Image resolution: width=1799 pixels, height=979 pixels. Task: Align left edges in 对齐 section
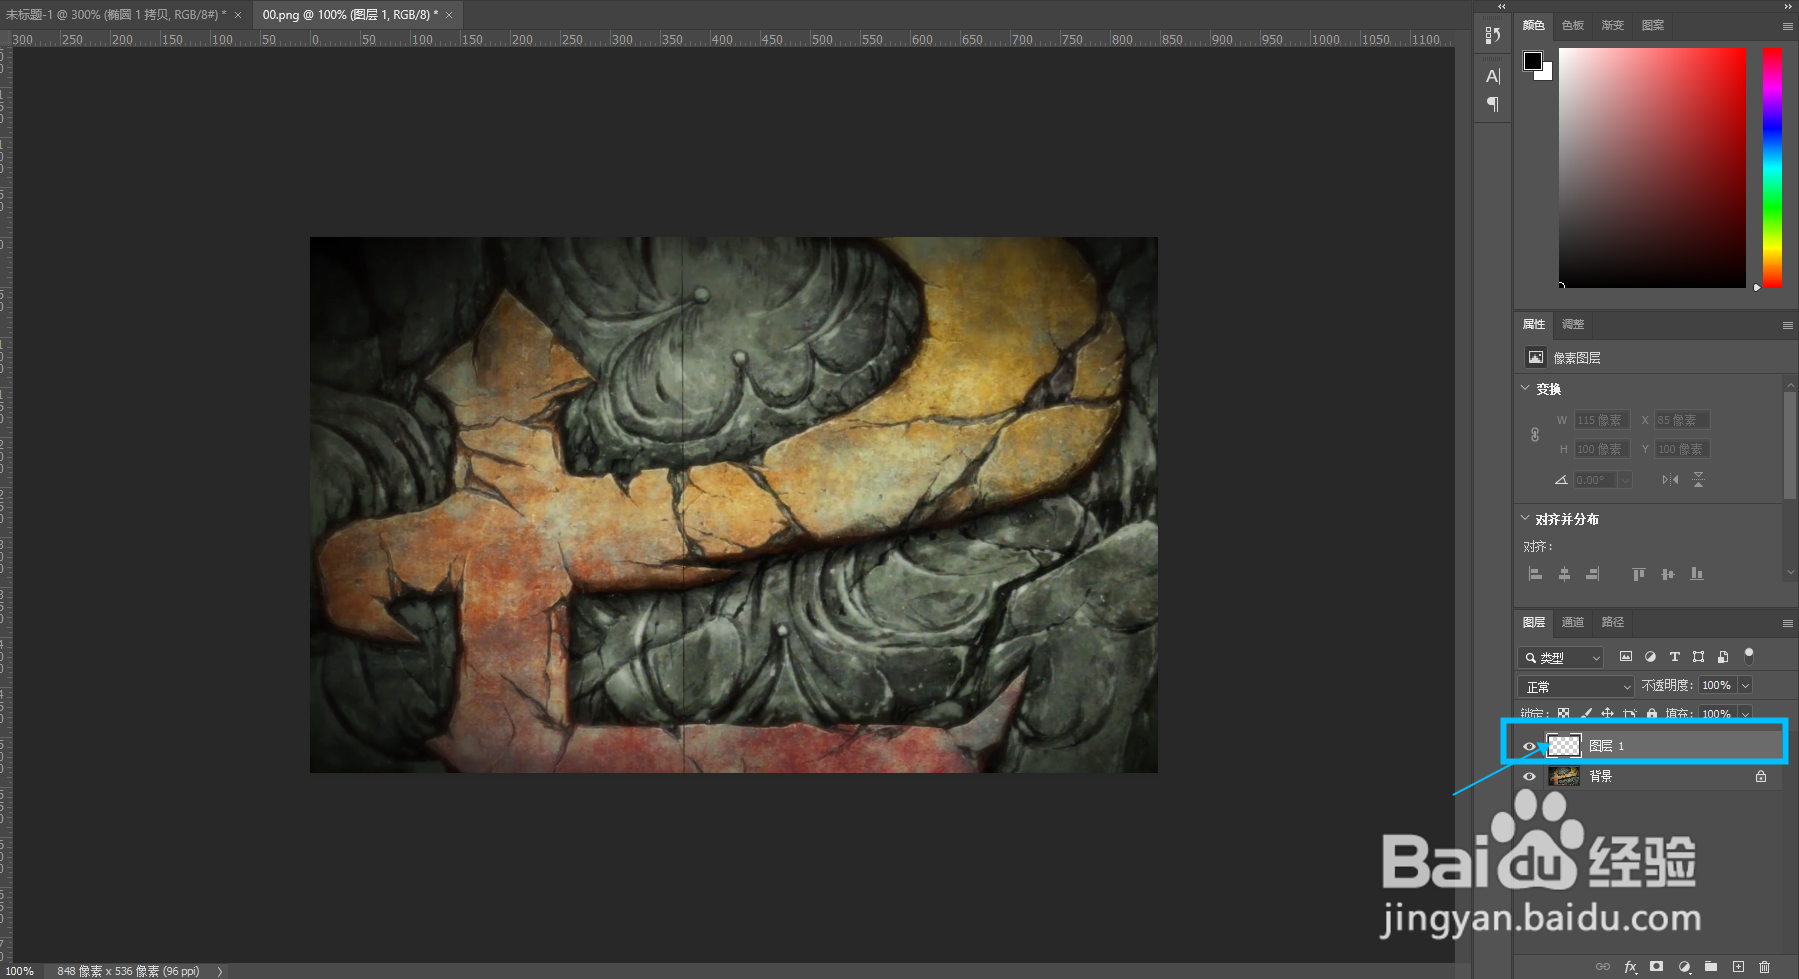(x=1535, y=574)
